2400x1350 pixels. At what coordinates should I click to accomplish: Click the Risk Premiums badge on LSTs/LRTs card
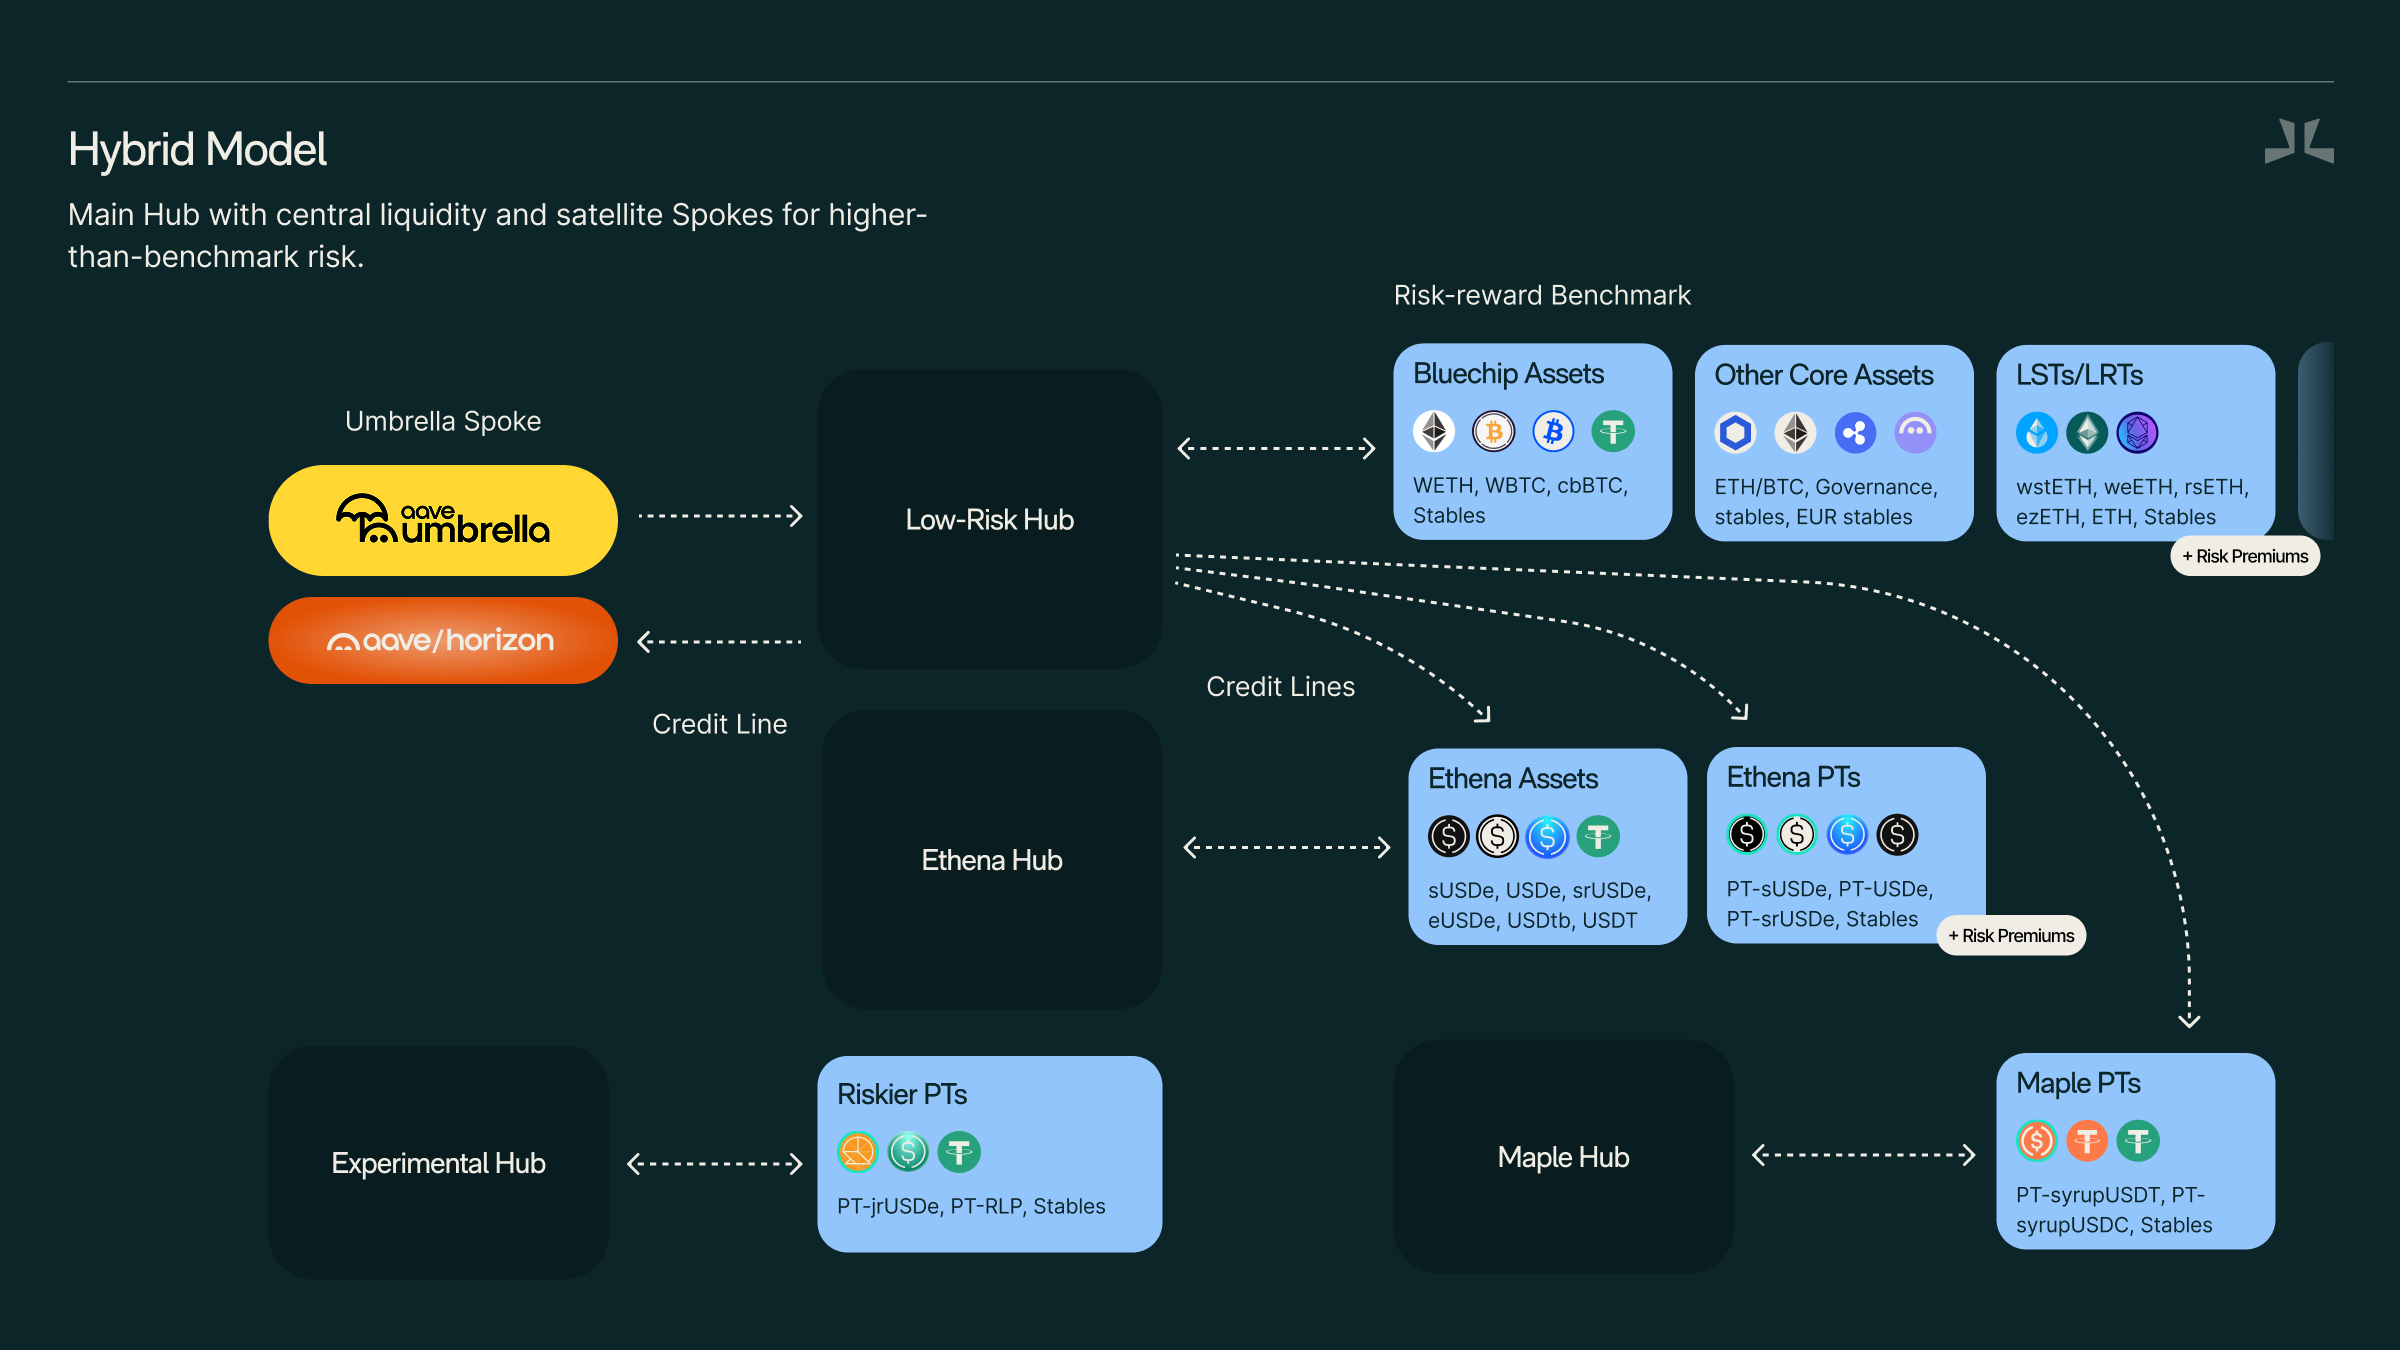pos(2245,556)
